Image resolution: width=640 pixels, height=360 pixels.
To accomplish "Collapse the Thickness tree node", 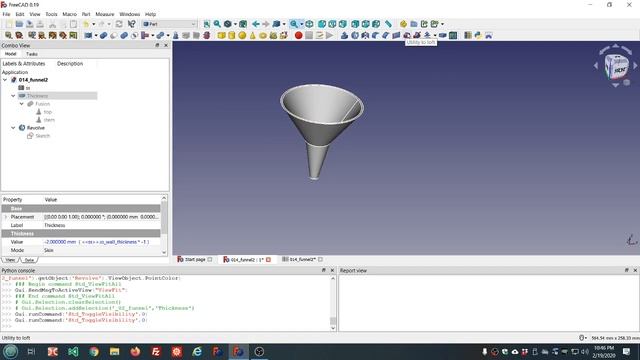I will click(x=13, y=96).
